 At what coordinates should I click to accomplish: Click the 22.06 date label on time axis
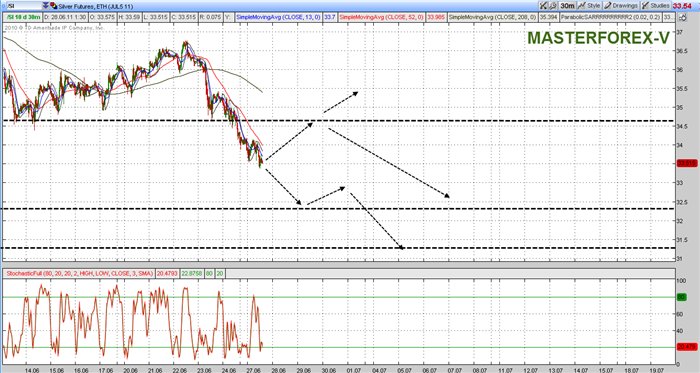click(x=179, y=370)
